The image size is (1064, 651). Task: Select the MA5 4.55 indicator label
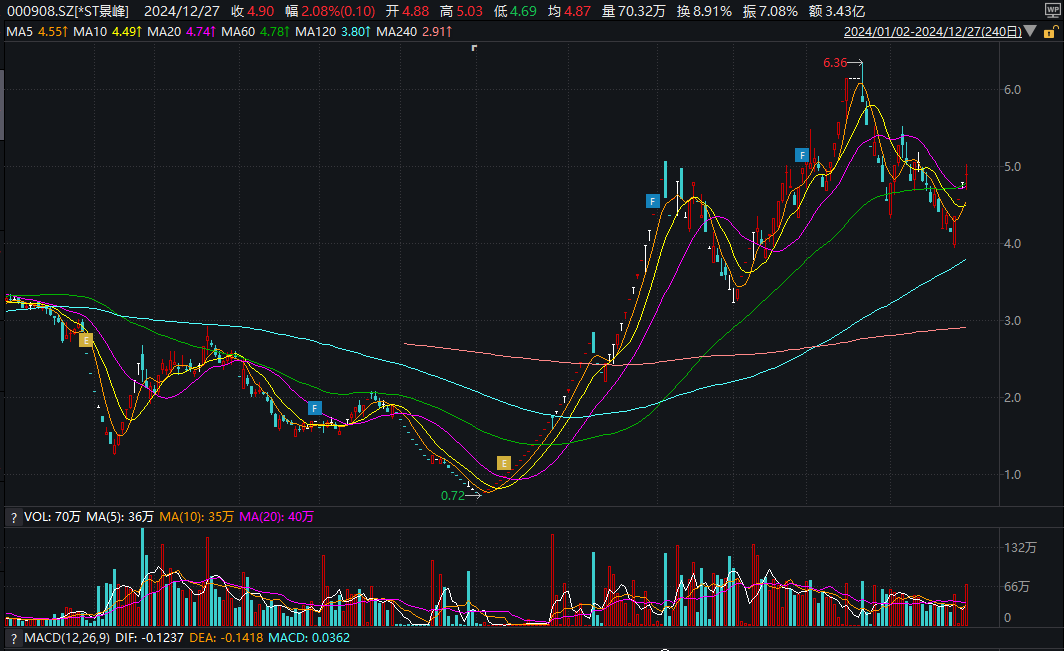pyautogui.click(x=37, y=31)
